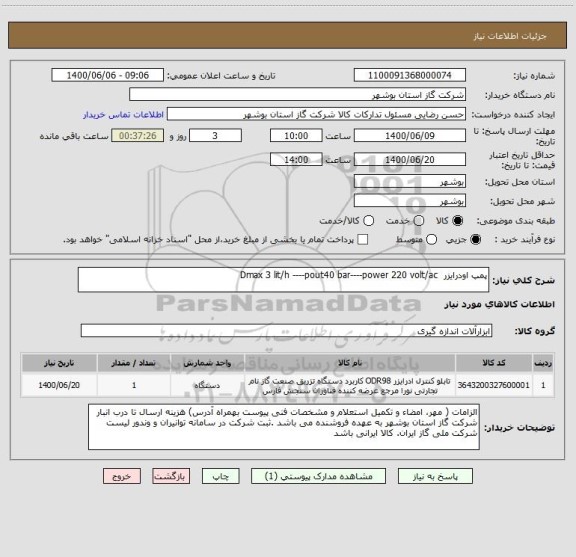Click the requester field حسن رضایی
Image resolution: width=576 pixels, height=557 pixels.
point(316,115)
